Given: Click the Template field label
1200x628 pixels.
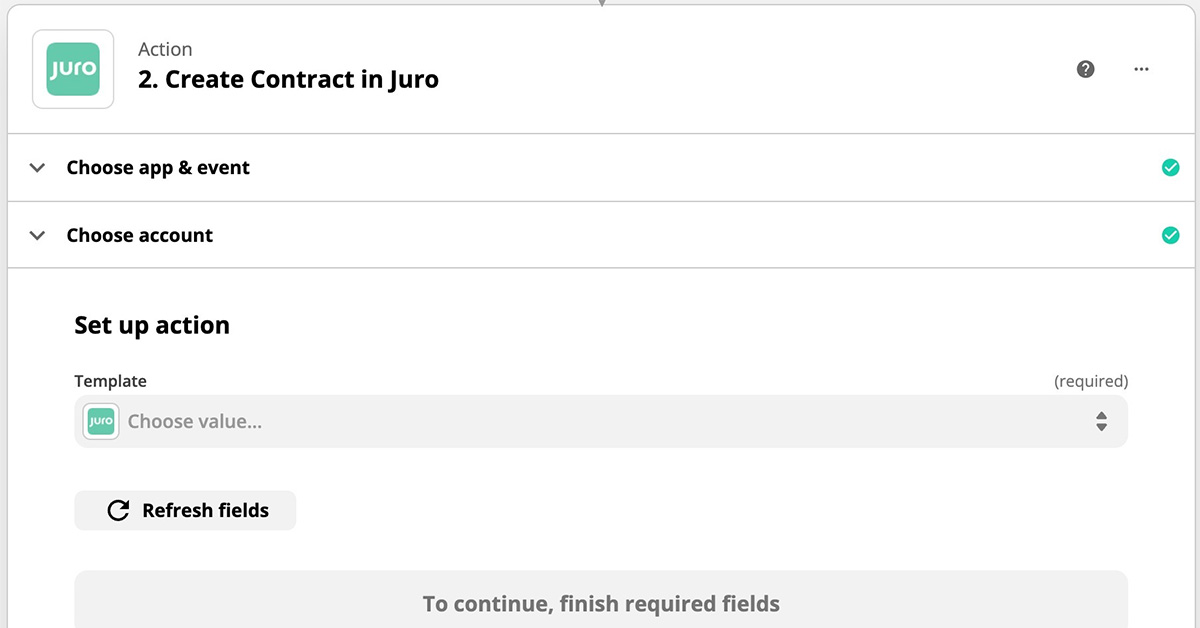Looking at the screenshot, I should coord(110,381).
